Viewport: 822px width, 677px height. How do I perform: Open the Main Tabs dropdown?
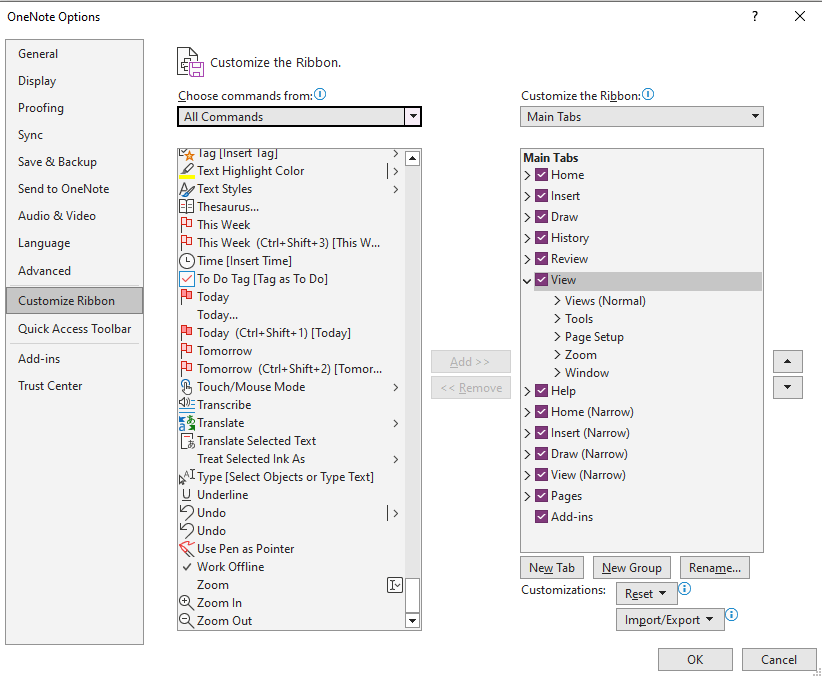[x=753, y=116]
